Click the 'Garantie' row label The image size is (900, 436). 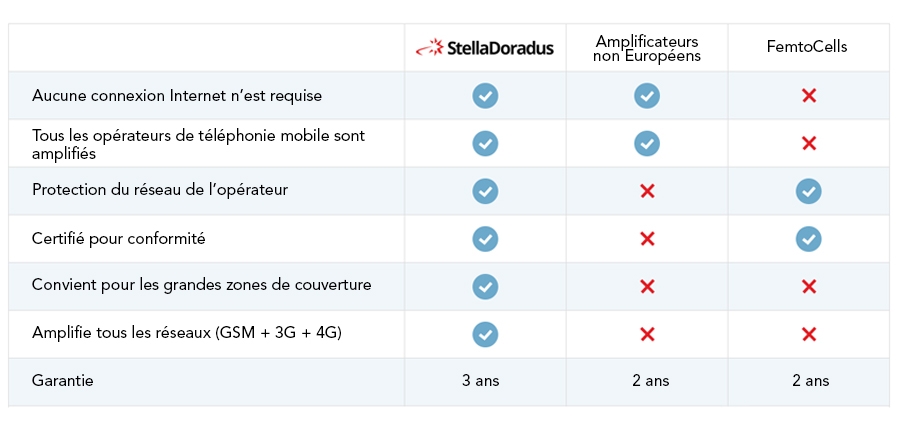pyautogui.click(x=63, y=381)
